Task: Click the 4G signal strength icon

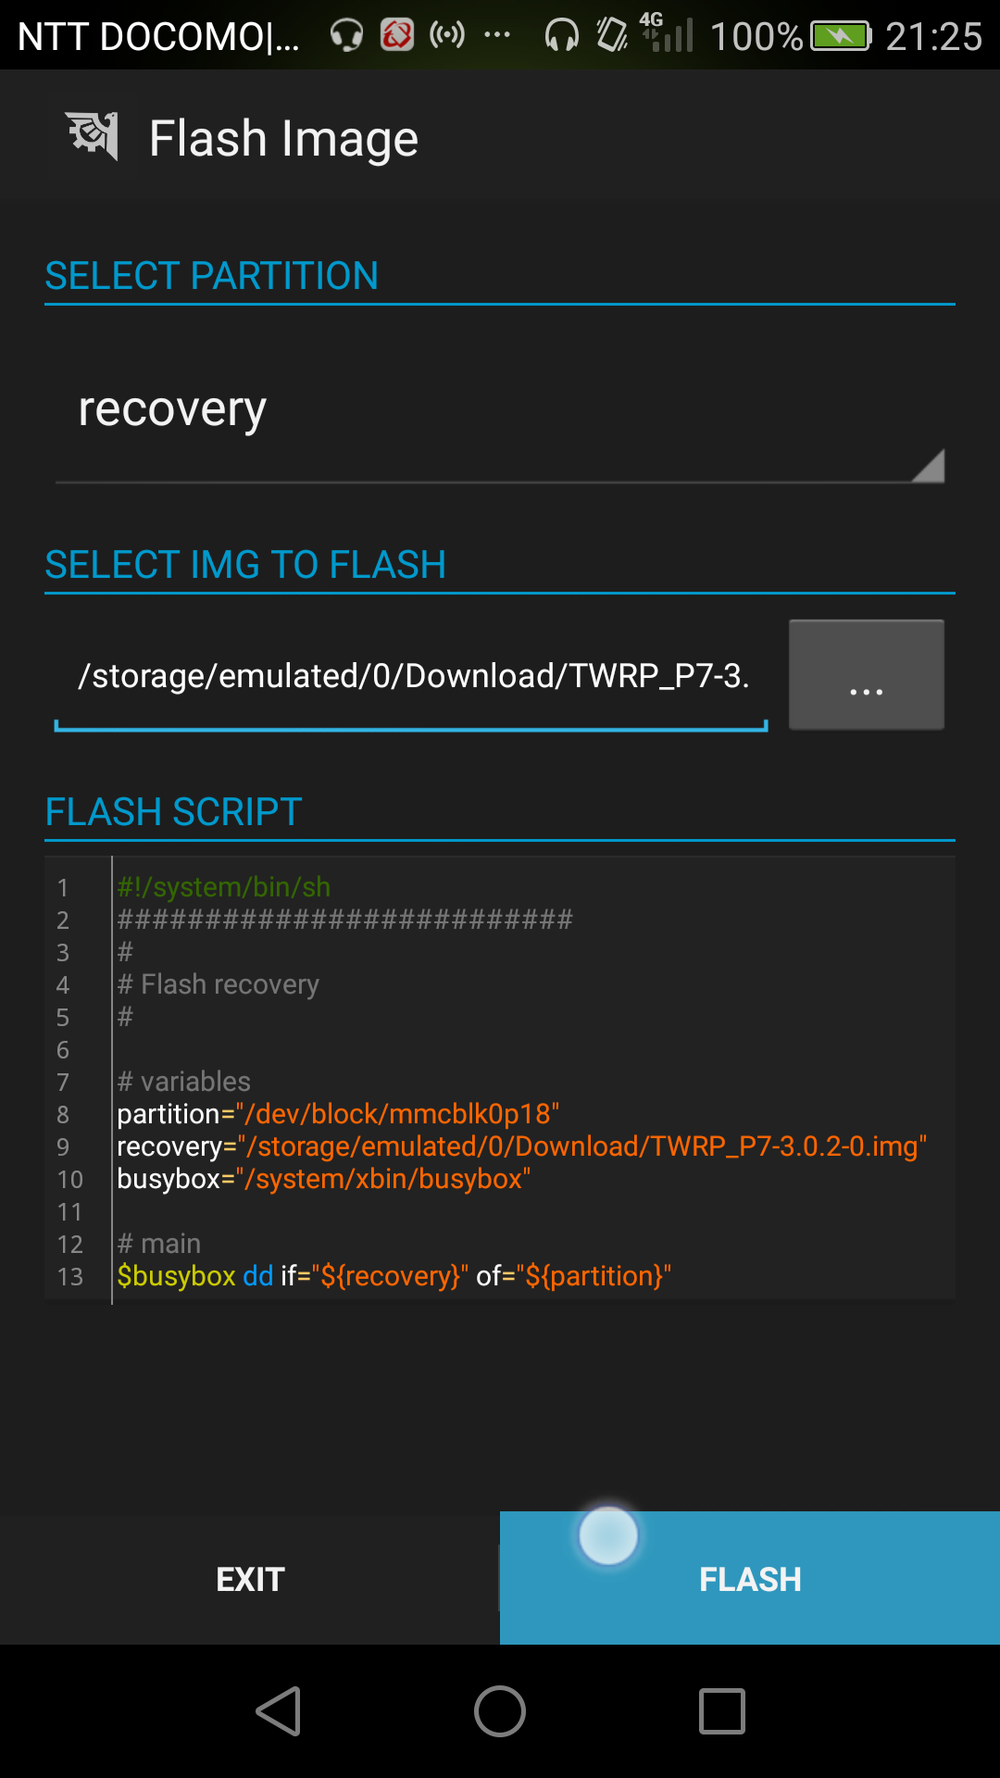Action: pyautogui.click(x=667, y=33)
